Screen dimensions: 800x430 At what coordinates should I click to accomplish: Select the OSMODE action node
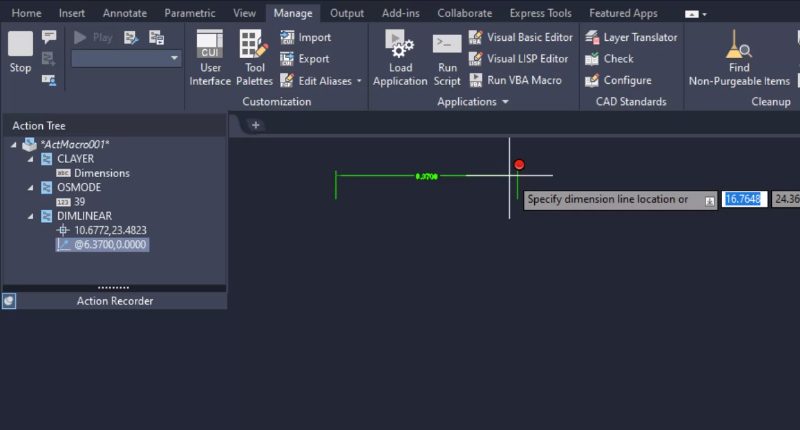79,187
